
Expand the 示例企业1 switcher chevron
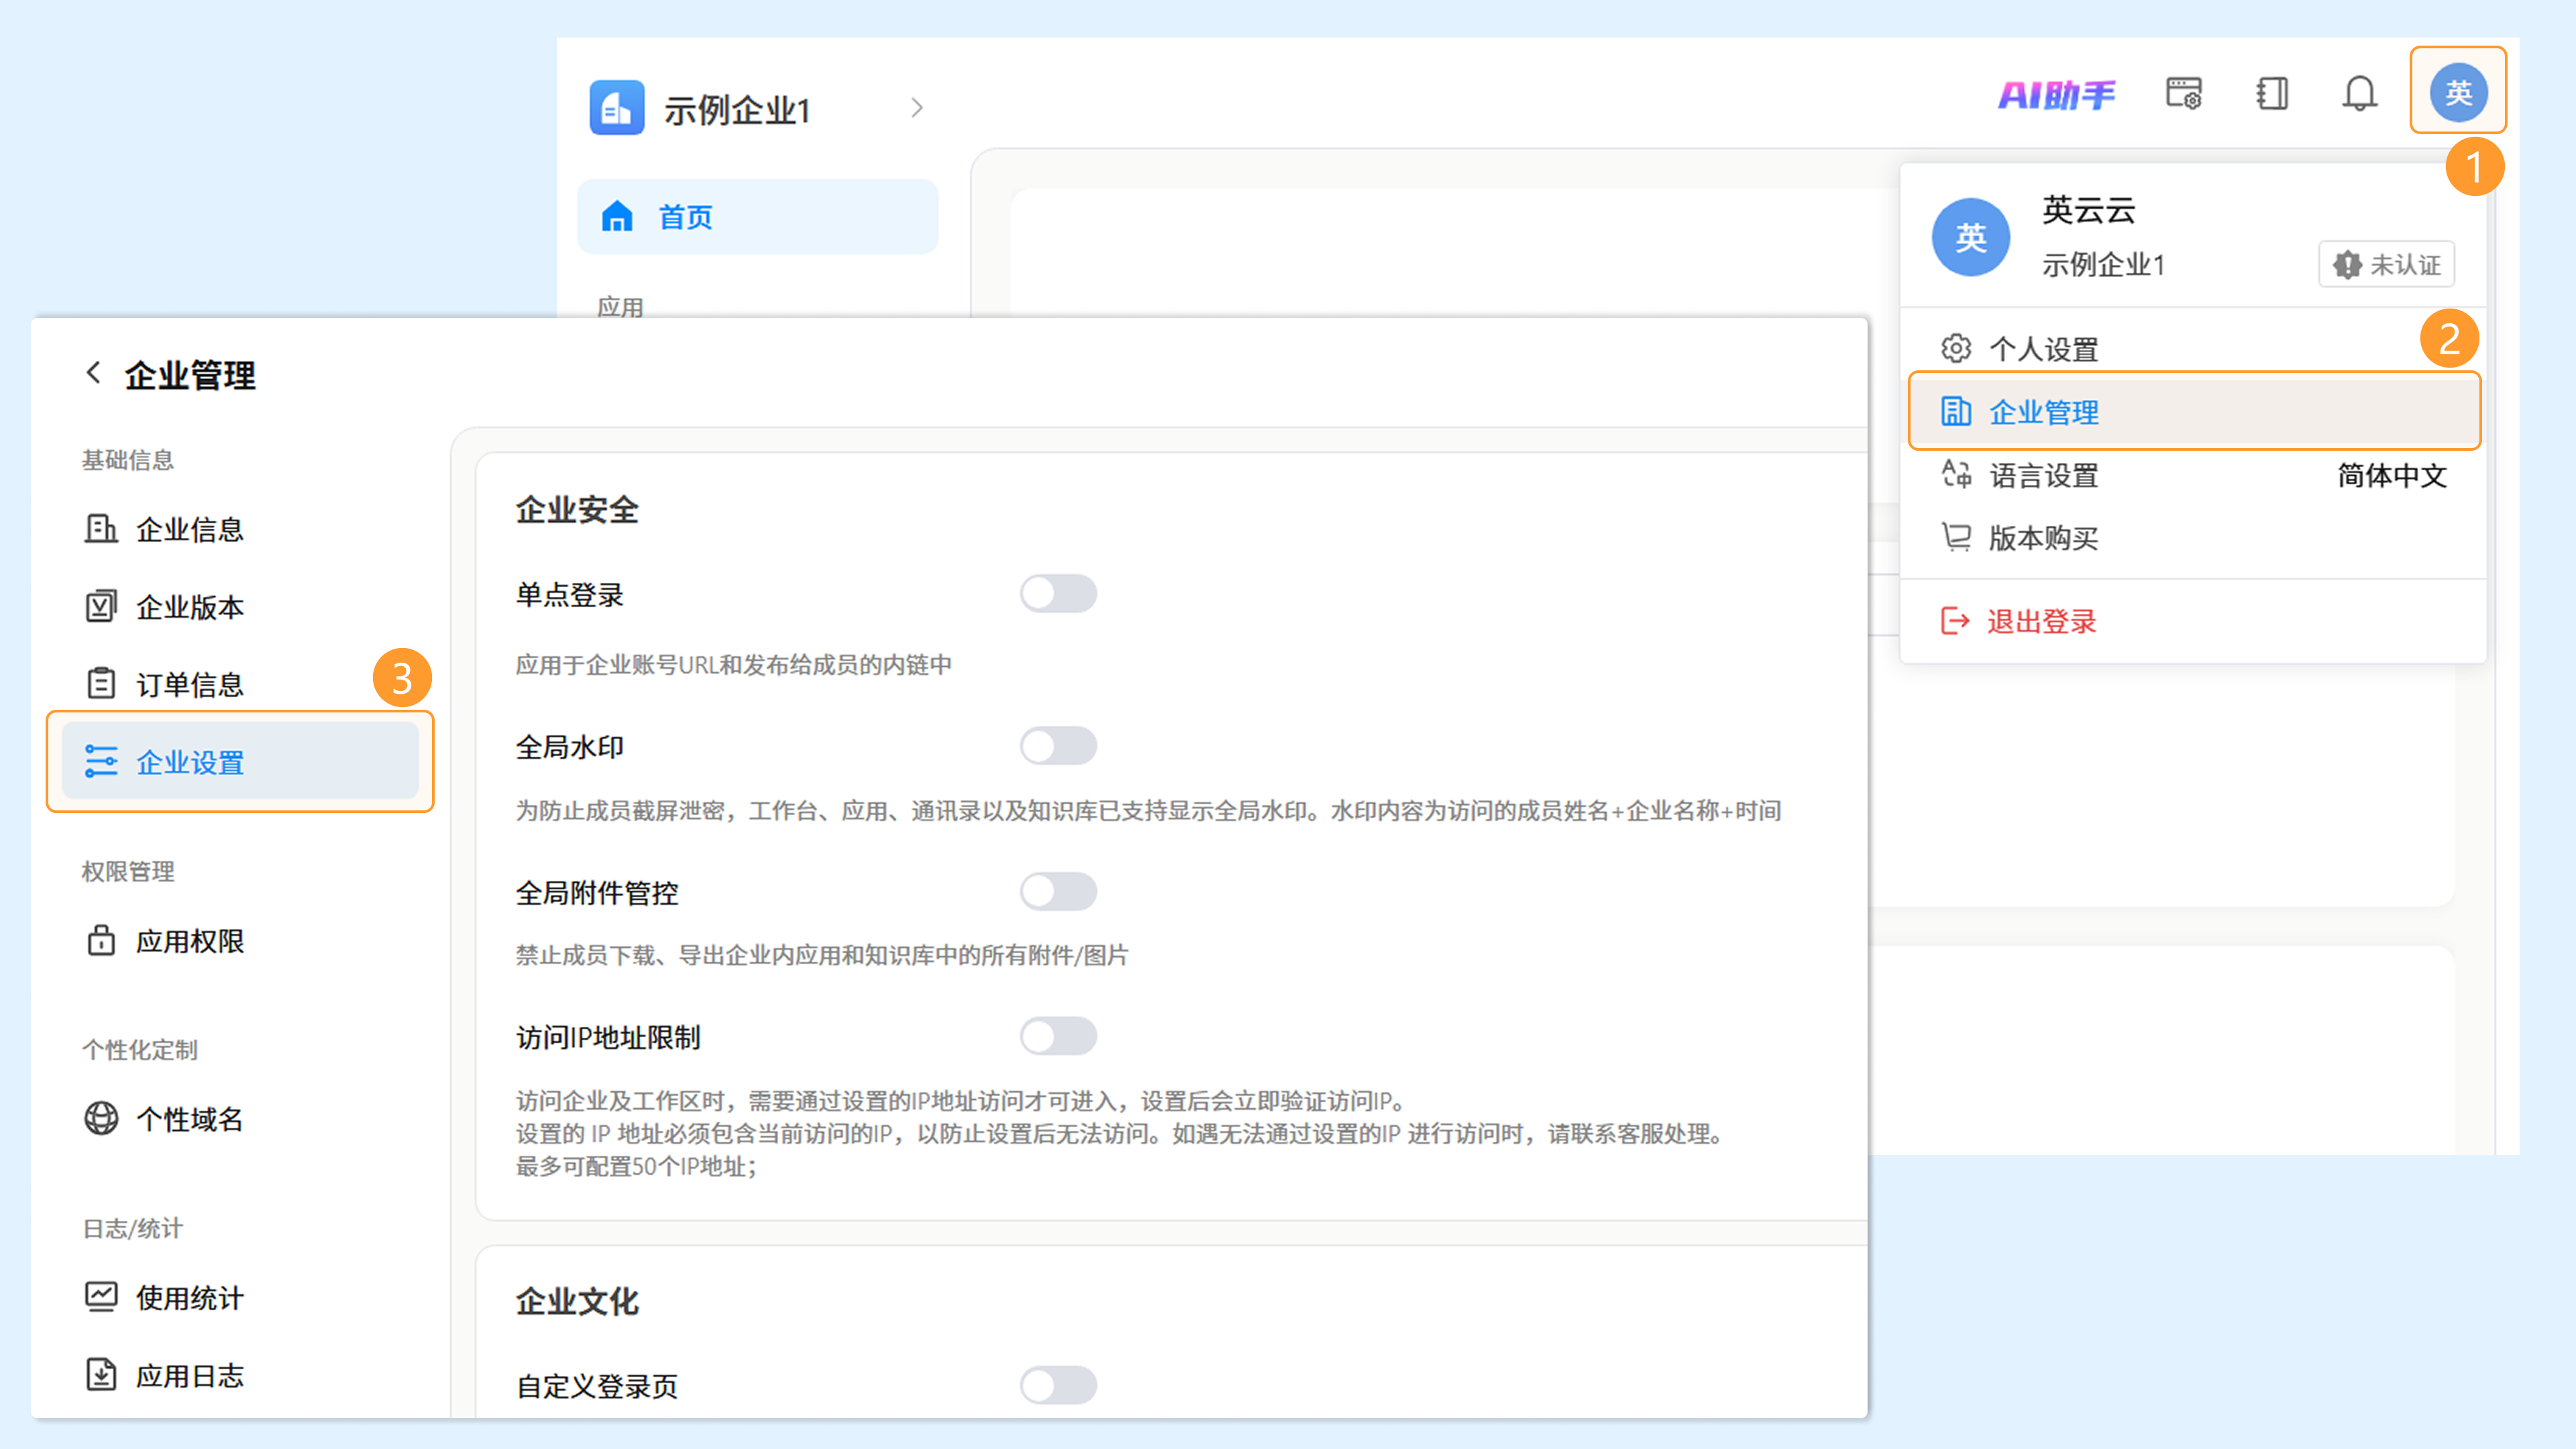pos(916,108)
